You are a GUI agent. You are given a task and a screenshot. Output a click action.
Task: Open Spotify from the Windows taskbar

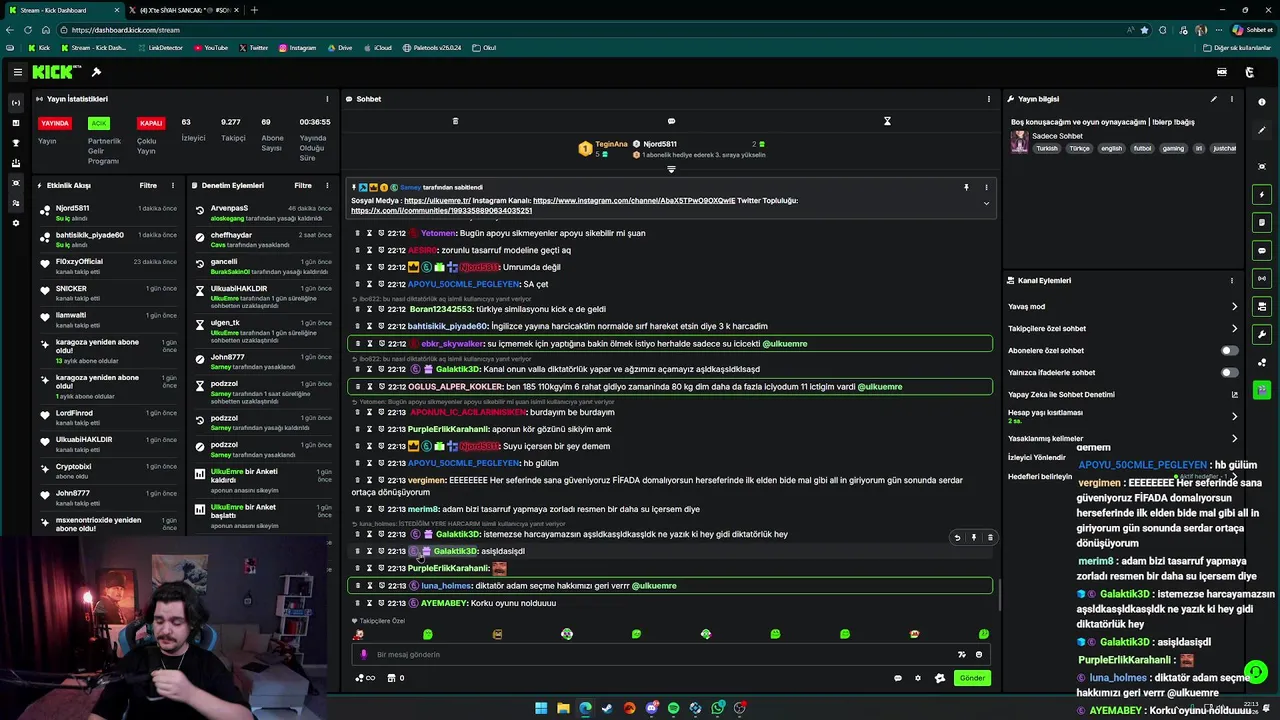(x=673, y=708)
